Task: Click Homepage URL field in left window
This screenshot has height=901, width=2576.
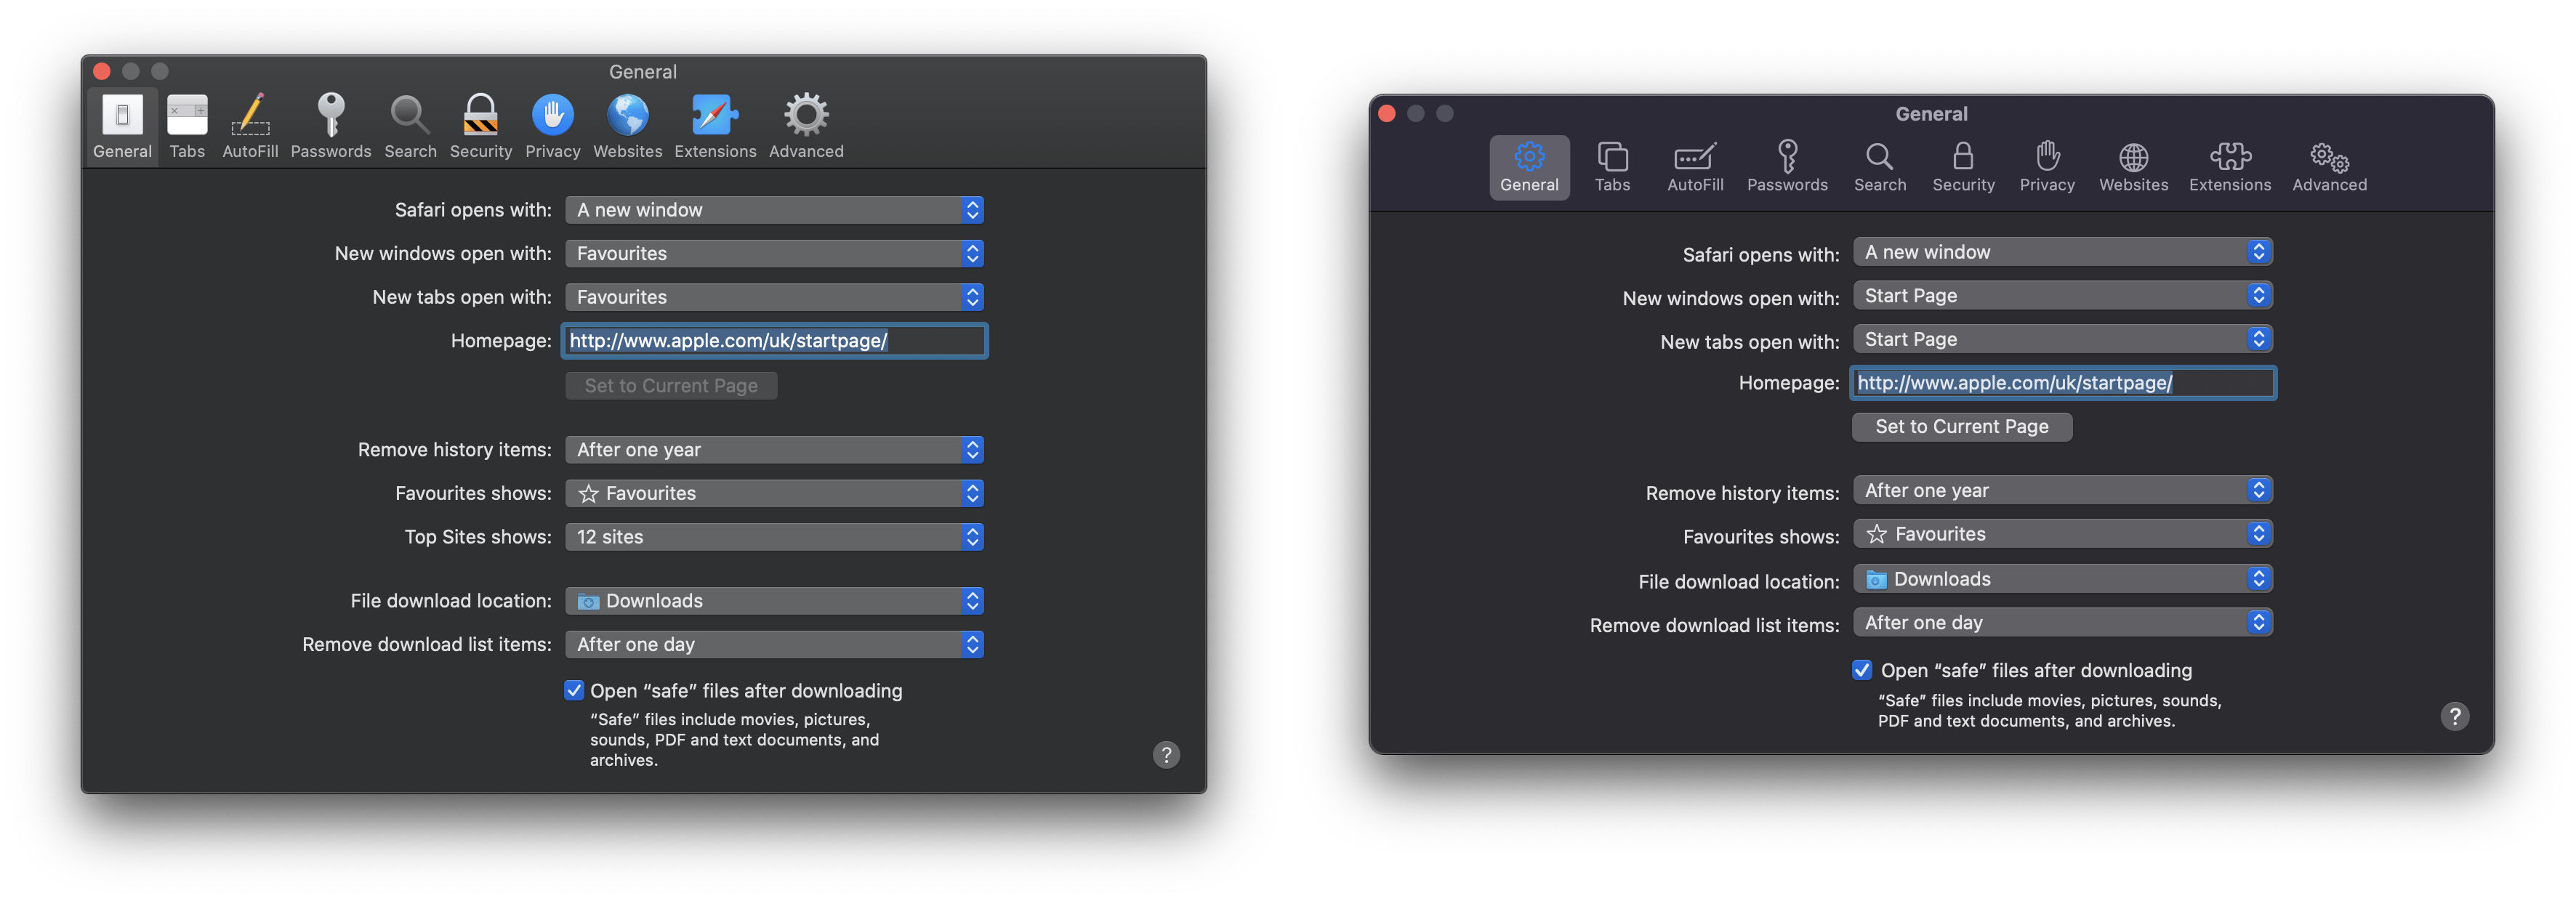Action: pos(774,341)
